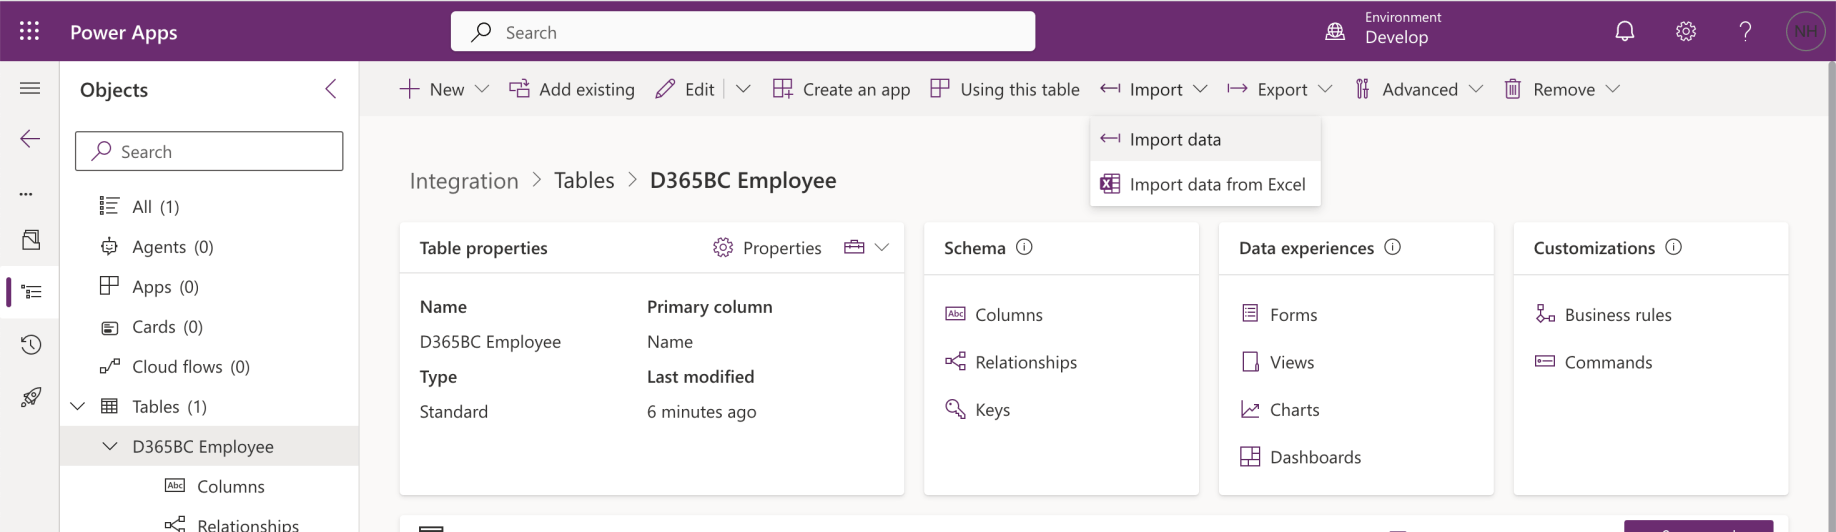Click the back arrow in left rail
The image size is (1836, 532).
click(x=31, y=139)
